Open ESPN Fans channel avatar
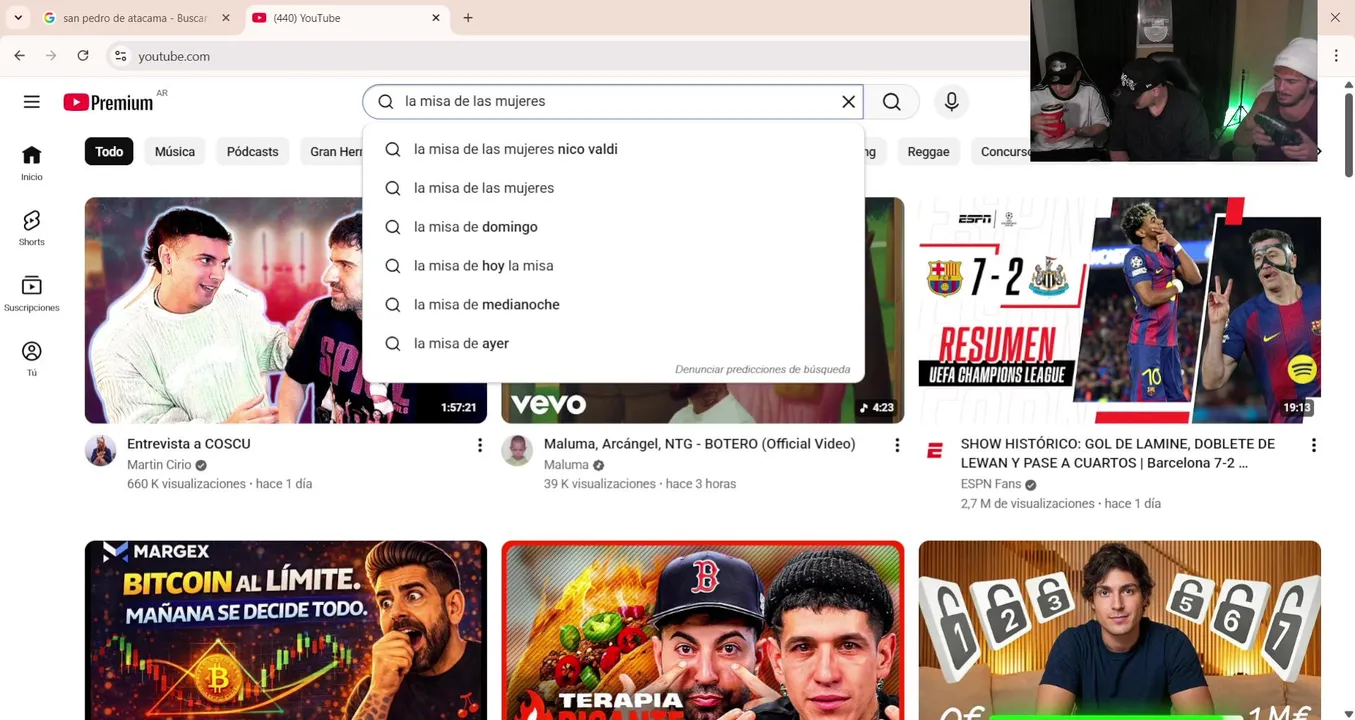1355x720 pixels. pyautogui.click(x=934, y=451)
